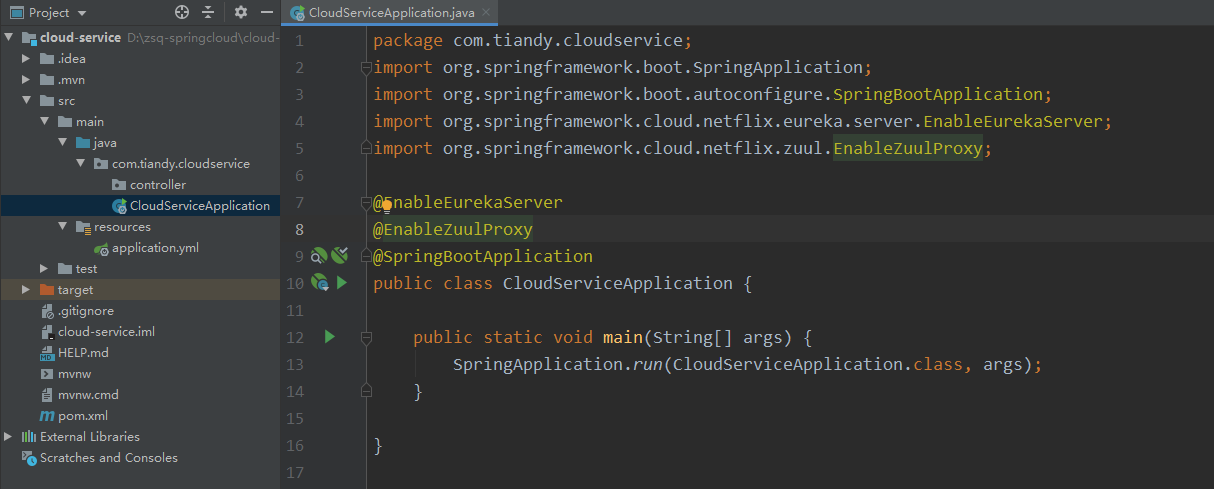Click the @EnableZuulProxy annotation on line 8

coord(453,229)
